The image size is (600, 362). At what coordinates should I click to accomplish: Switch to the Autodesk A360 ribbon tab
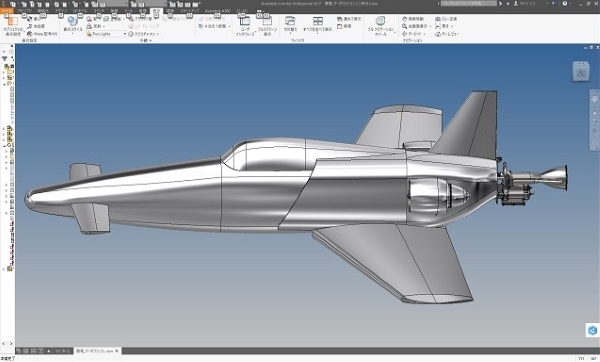coord(217,11)
